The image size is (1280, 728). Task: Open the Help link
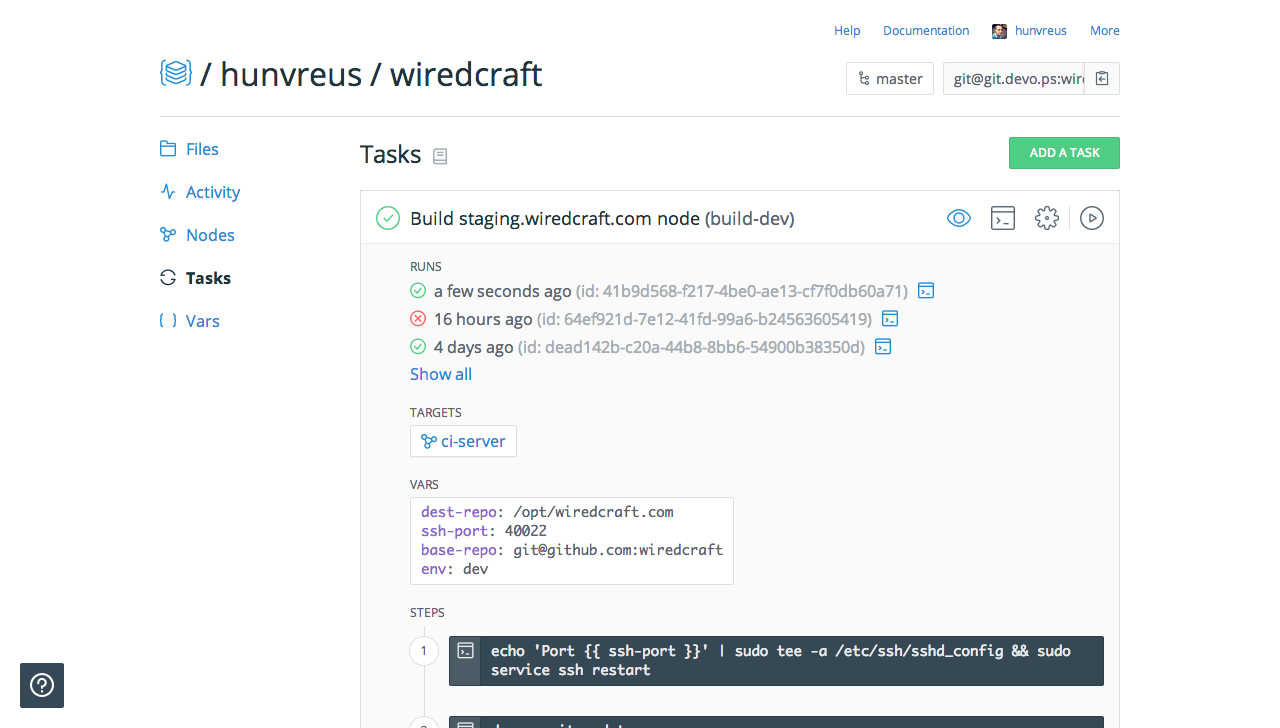(847, 31)
